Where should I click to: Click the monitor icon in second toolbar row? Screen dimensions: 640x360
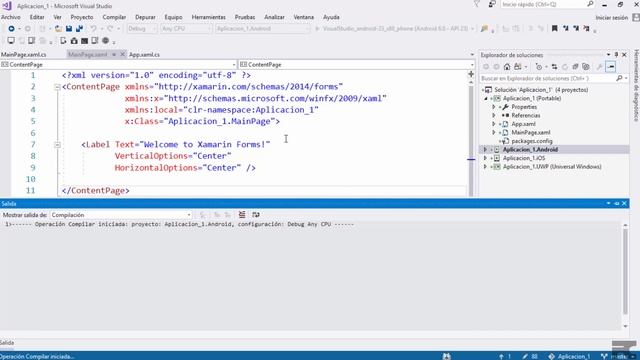tap(11, 41)
